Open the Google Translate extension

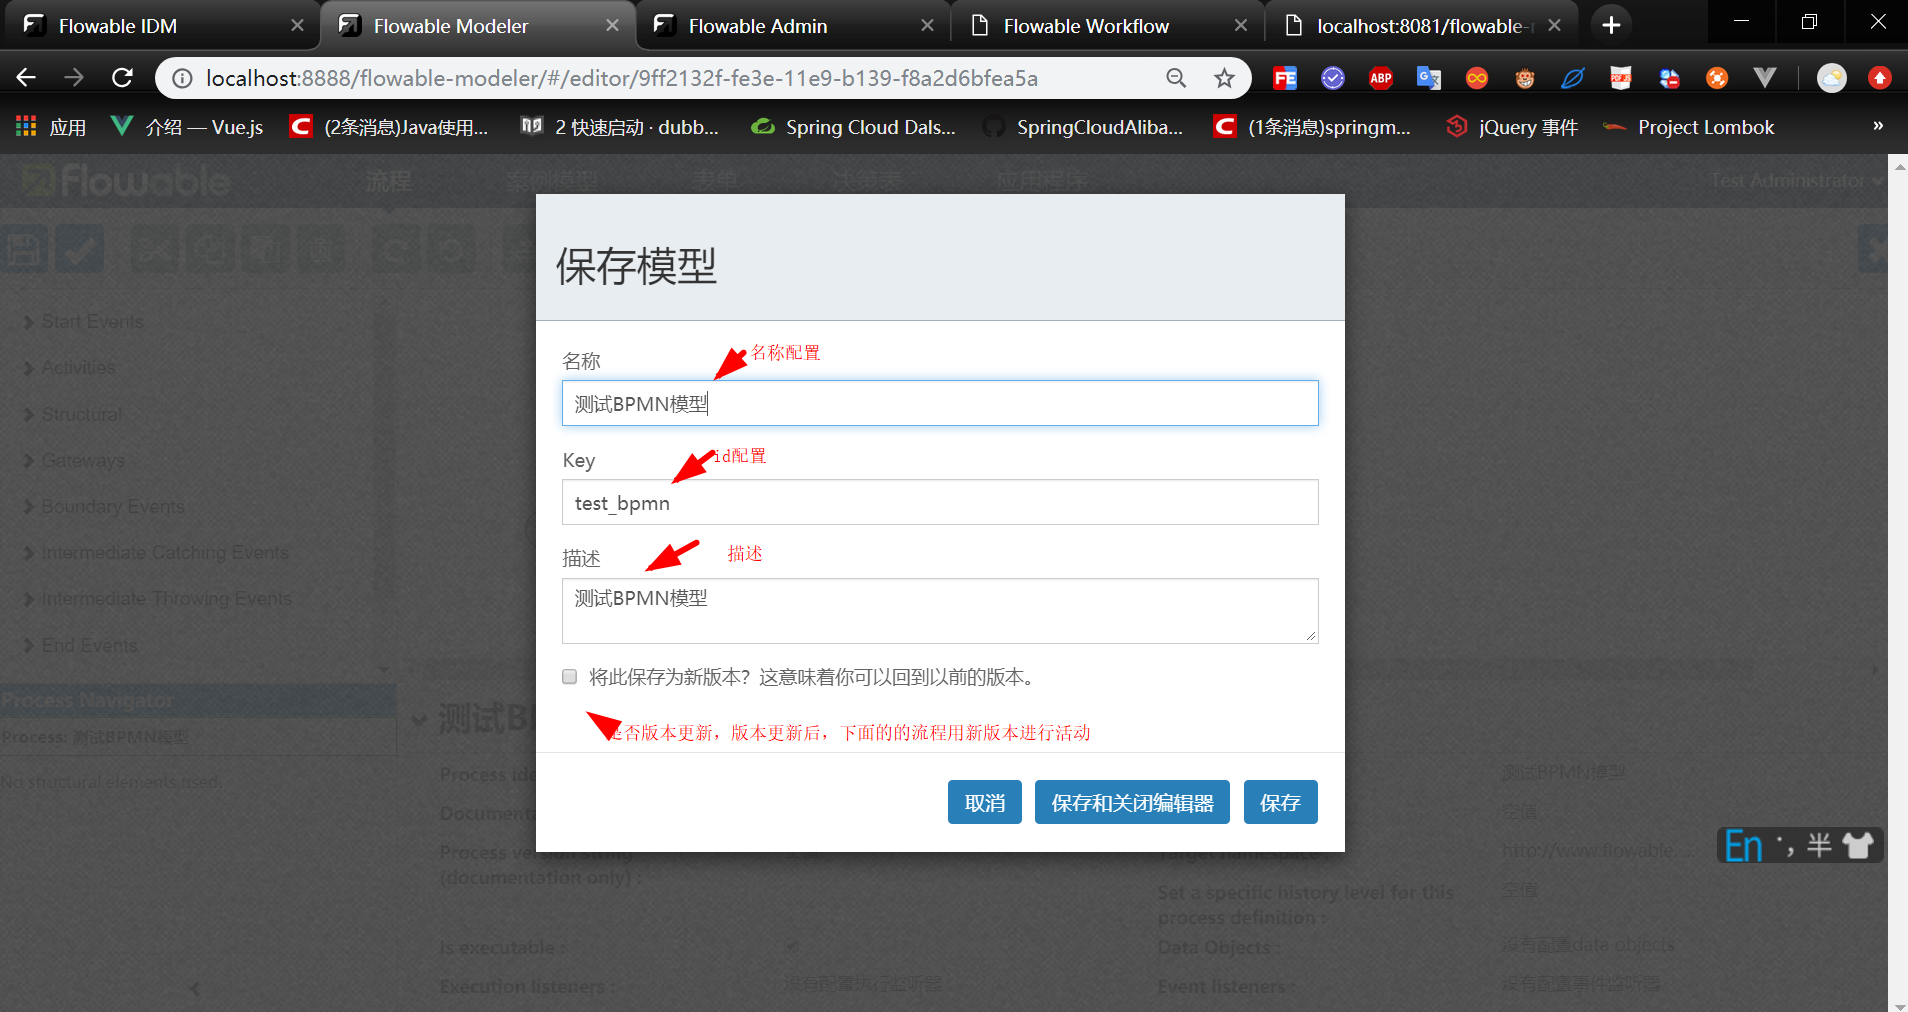pos(1429,78)
